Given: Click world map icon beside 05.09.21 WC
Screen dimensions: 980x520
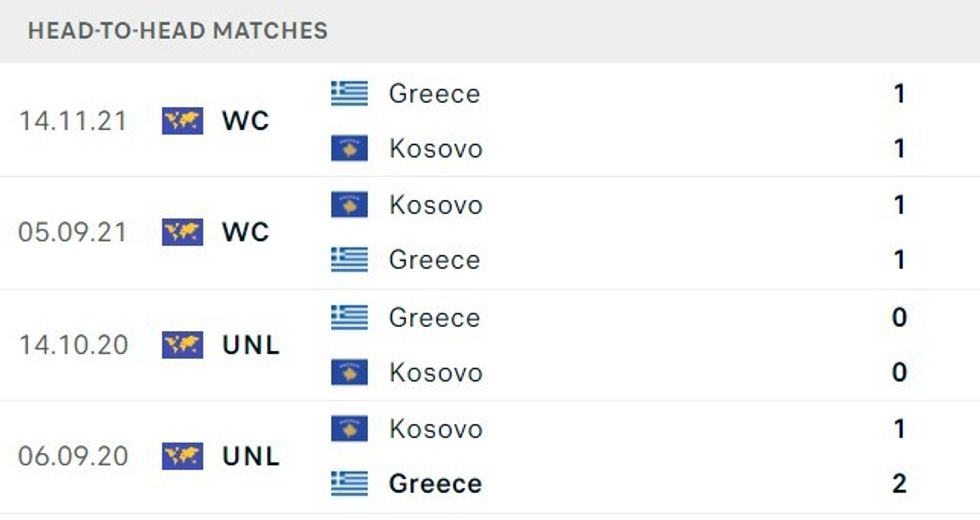Looking at the screenshot, I should tap(182, 232).
